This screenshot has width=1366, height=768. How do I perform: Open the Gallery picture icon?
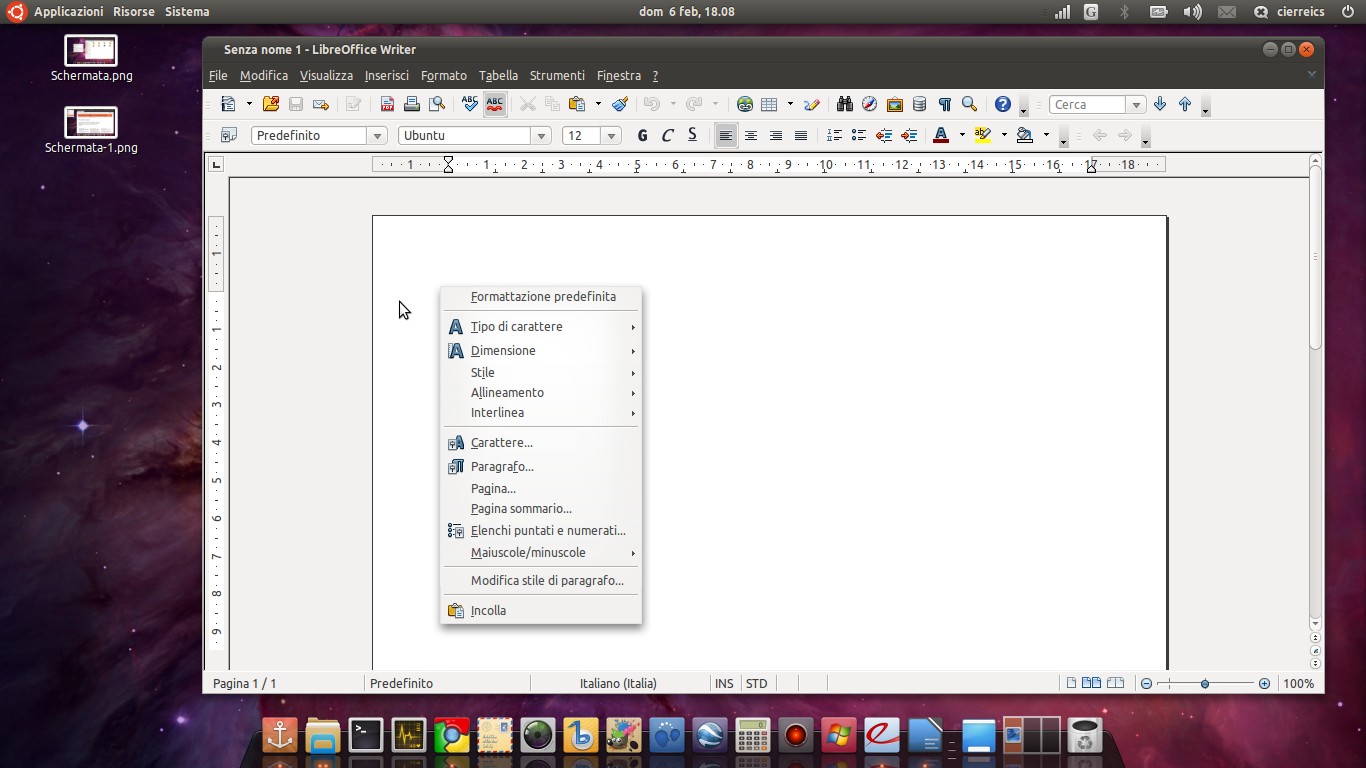pos(895,104)
